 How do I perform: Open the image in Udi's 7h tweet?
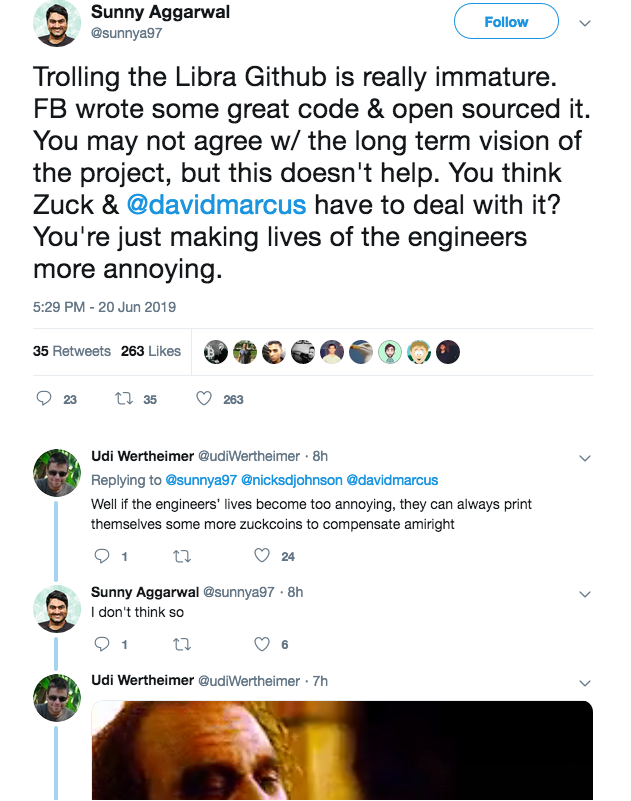coord(342,750)
